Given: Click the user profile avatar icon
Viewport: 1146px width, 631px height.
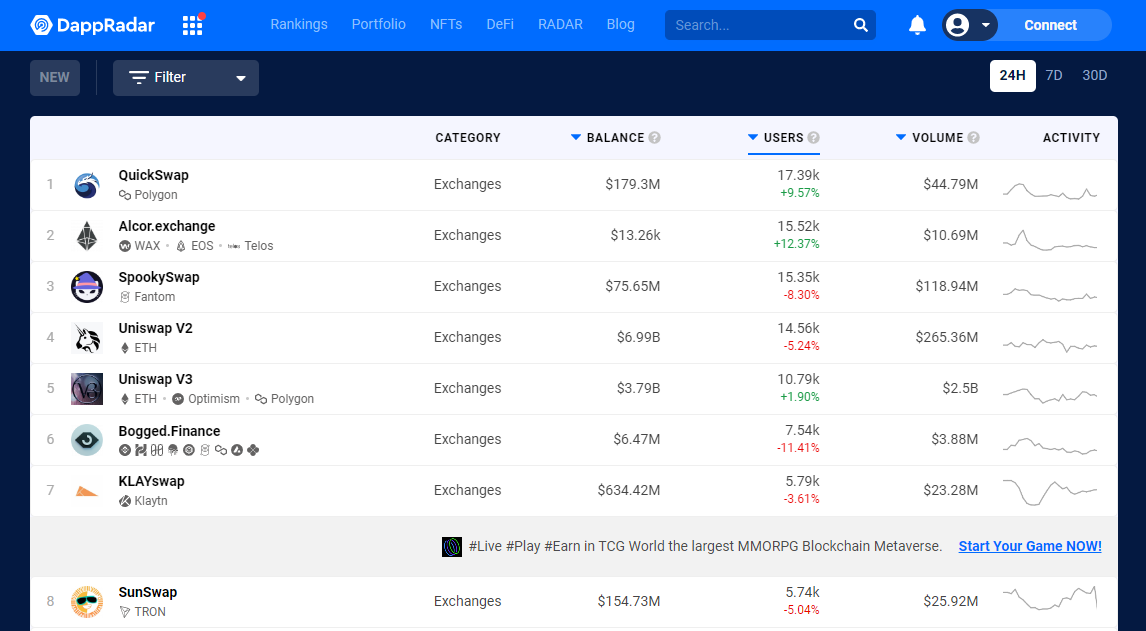Looking at the screenshot, I should click(957, 25).
